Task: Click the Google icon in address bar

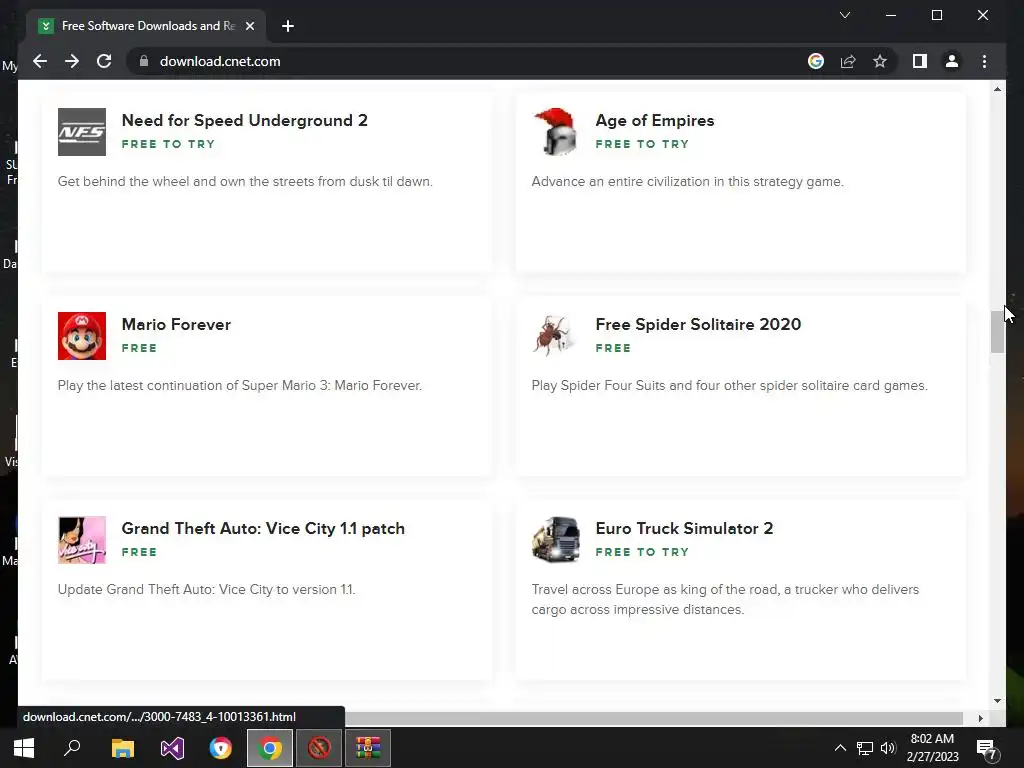Action: point(816,61)
